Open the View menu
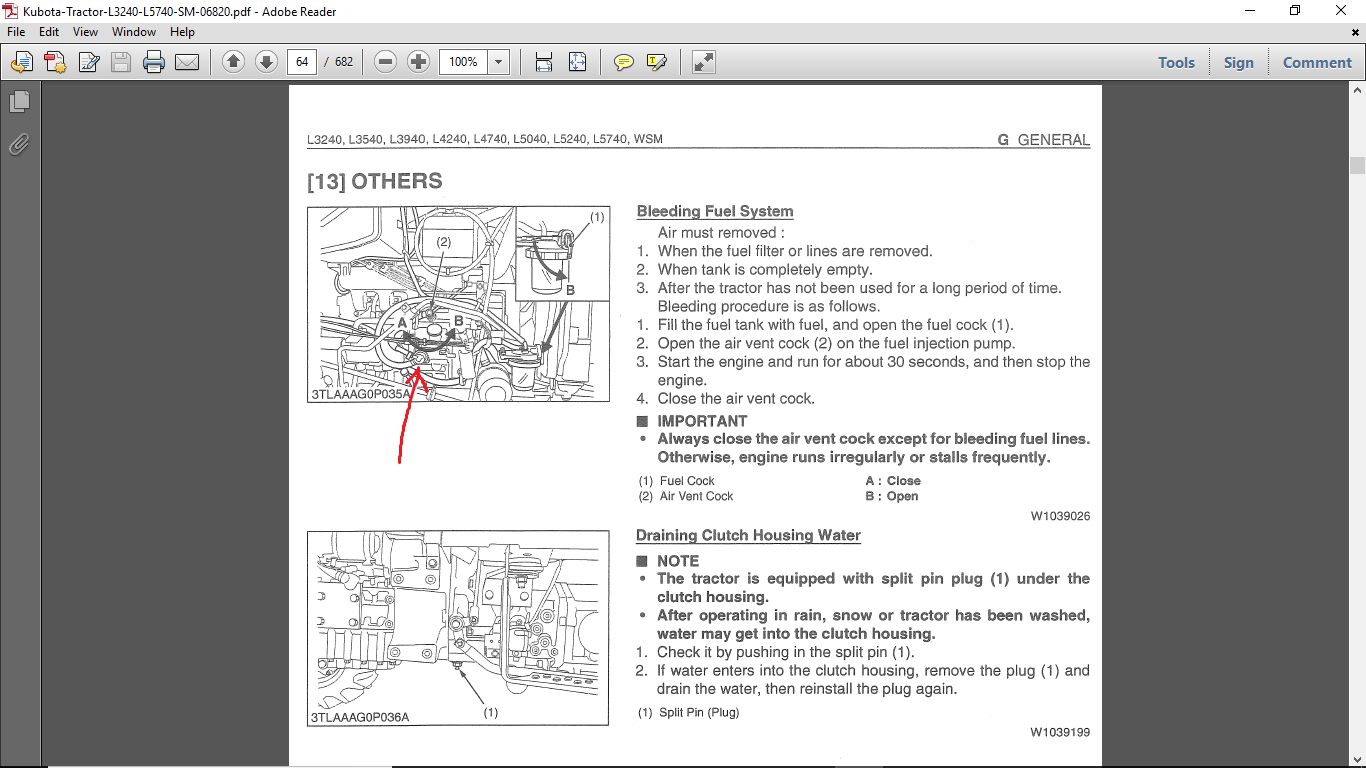 click(x=85, y=32)
